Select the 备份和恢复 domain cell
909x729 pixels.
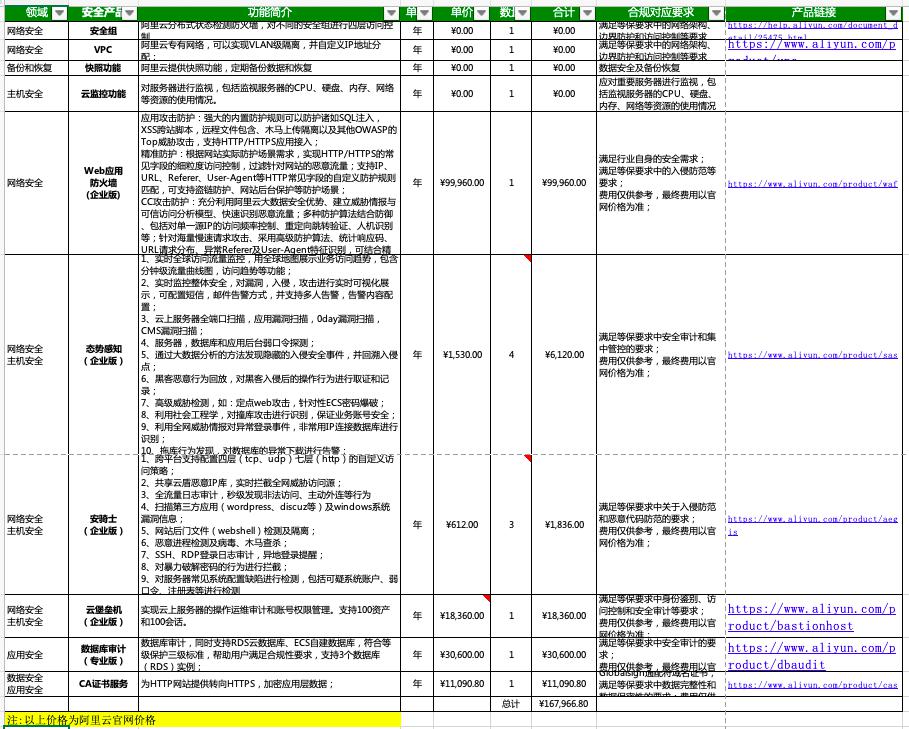click(x=37, y=68)
